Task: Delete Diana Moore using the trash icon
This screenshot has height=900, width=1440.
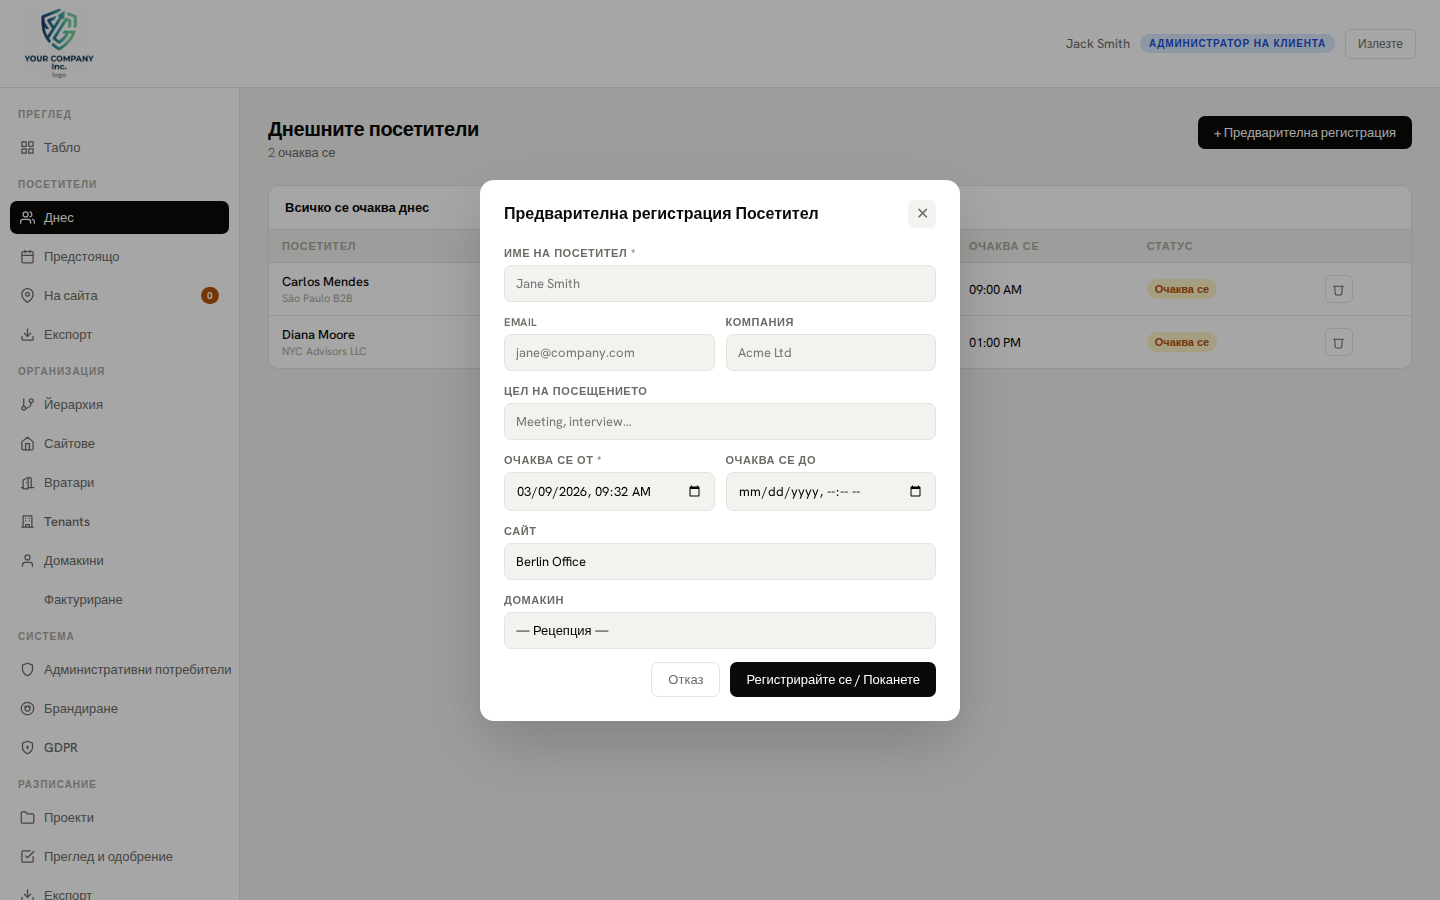Action: click(1339, 342)
